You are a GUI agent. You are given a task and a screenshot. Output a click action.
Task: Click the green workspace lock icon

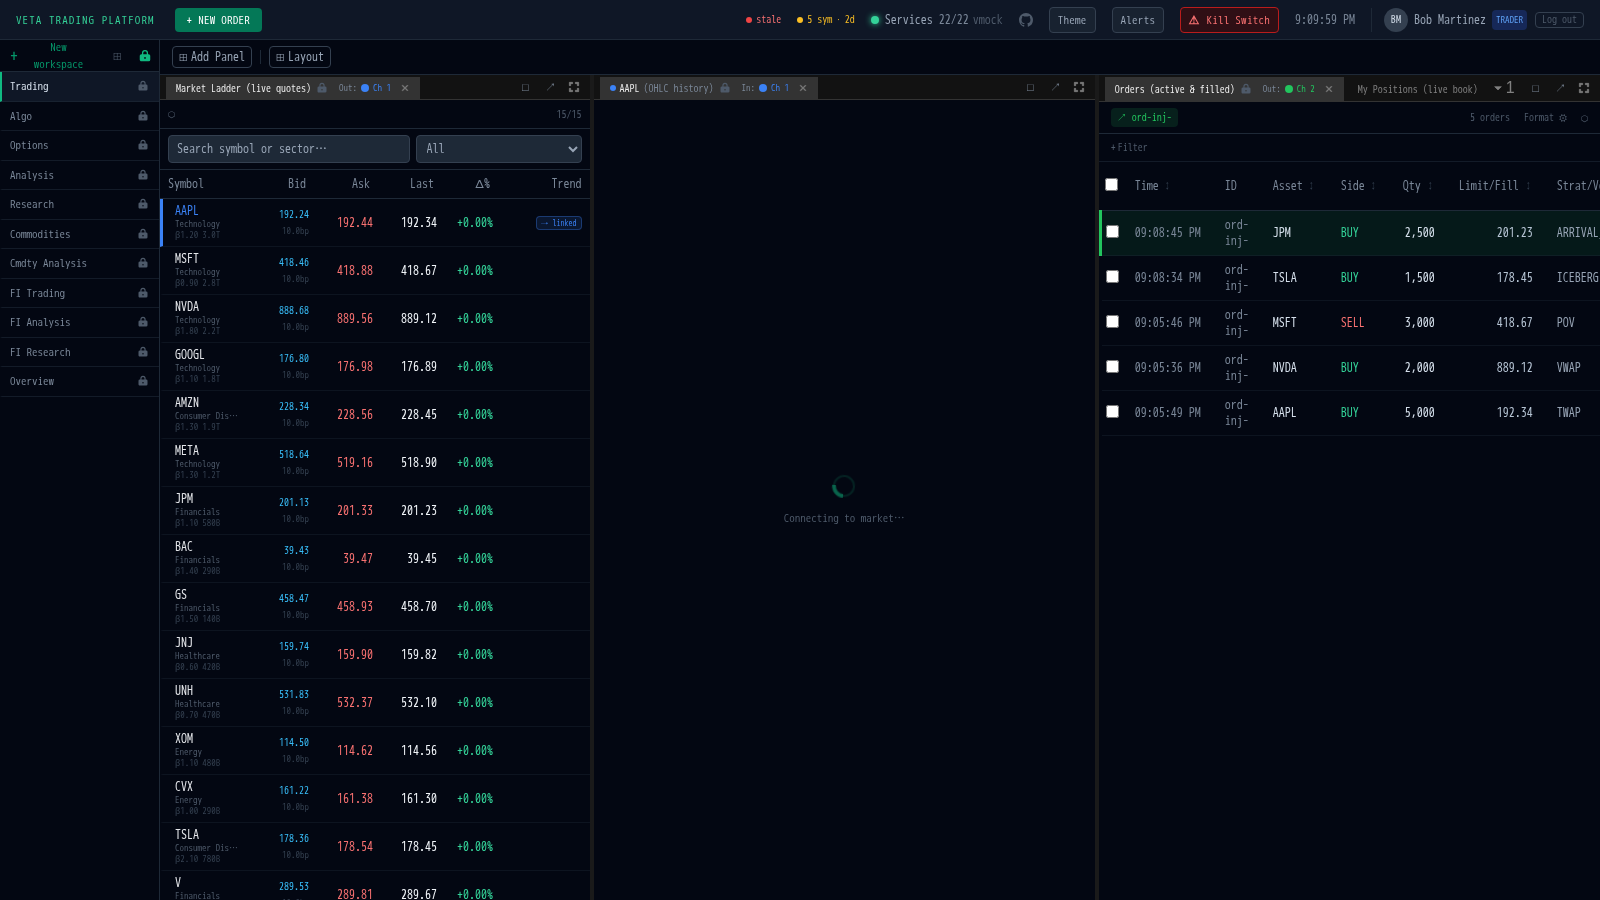click(x=145, y=56)
